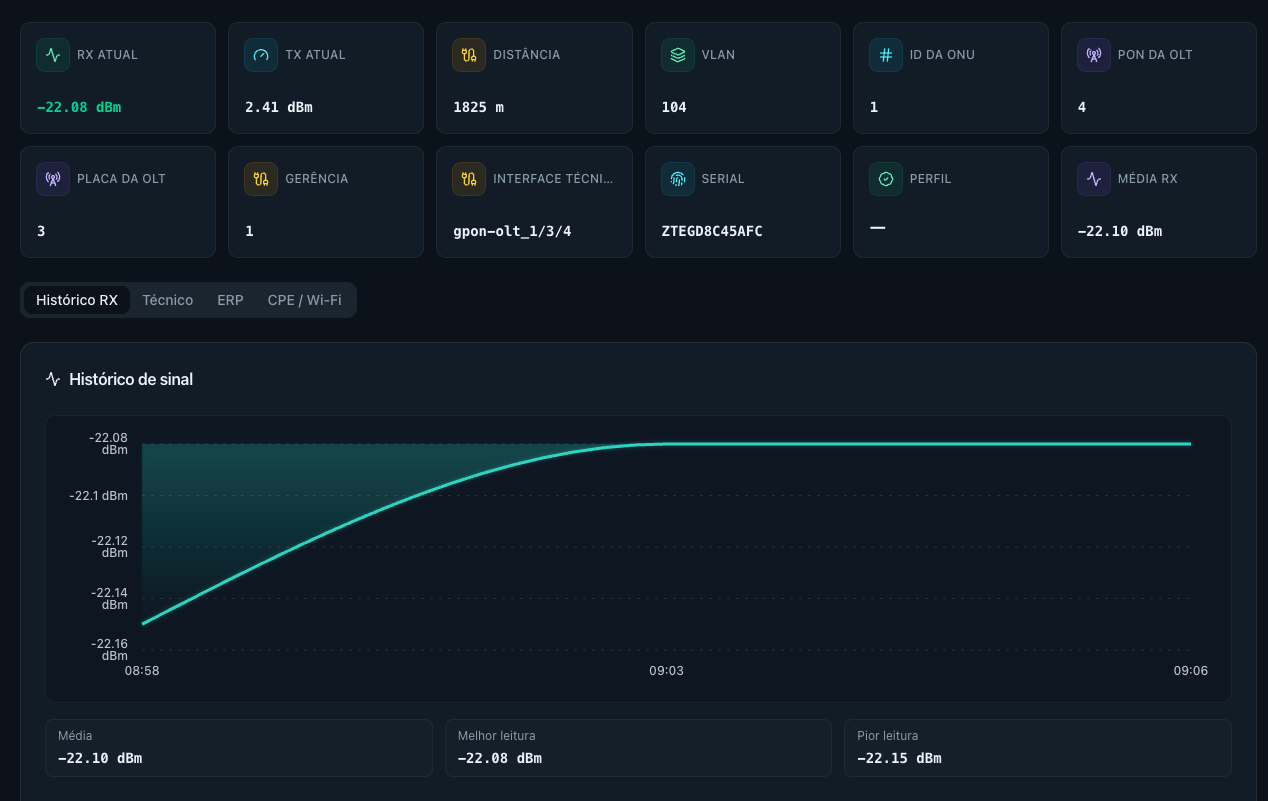Image resolution: width=1268 pixels, height=801 pixels.
Task: Click the TX value 2.41 dBm
Action: (279, 107)
